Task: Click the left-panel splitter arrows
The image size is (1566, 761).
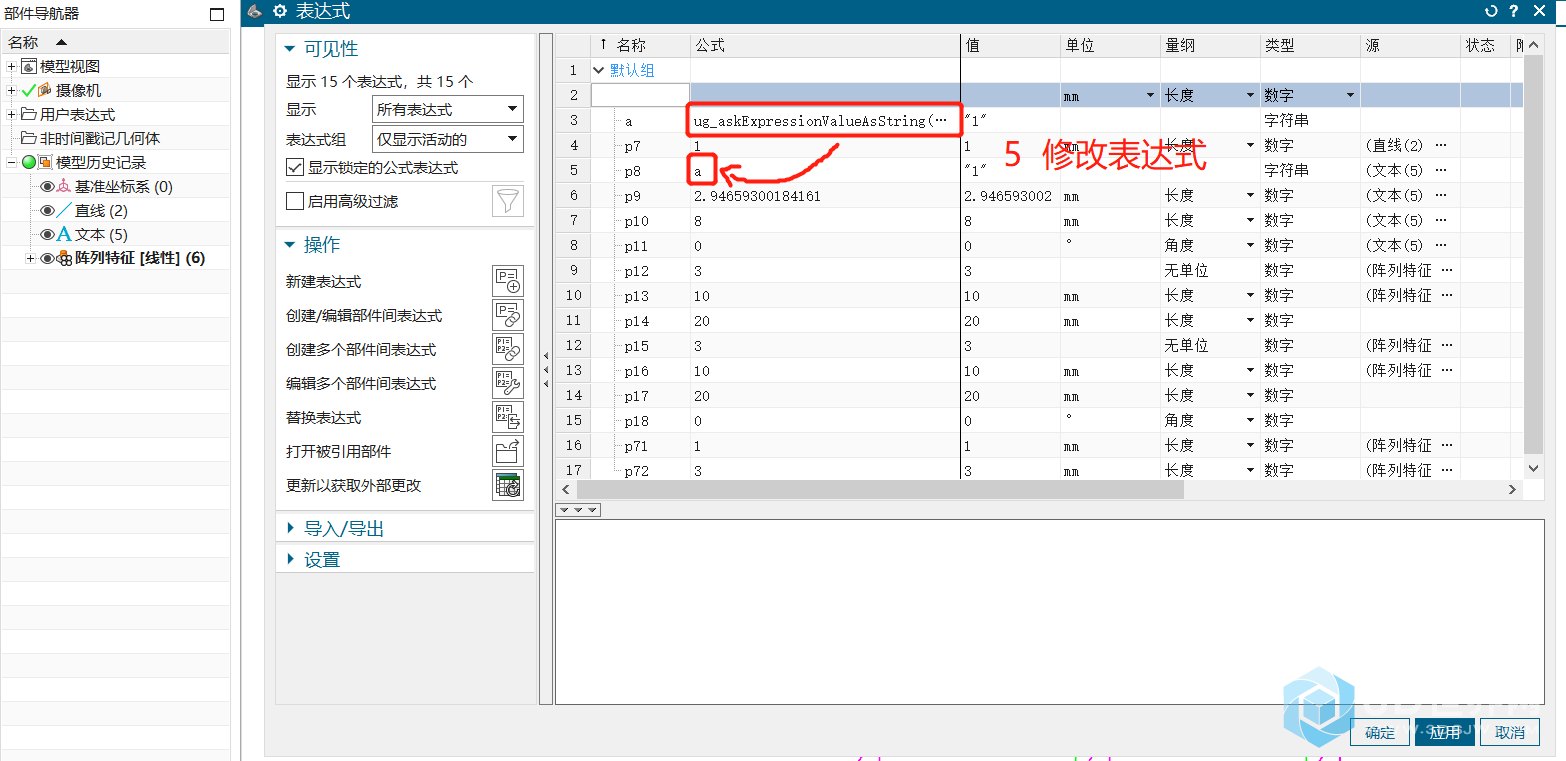Action: [546, 370]
